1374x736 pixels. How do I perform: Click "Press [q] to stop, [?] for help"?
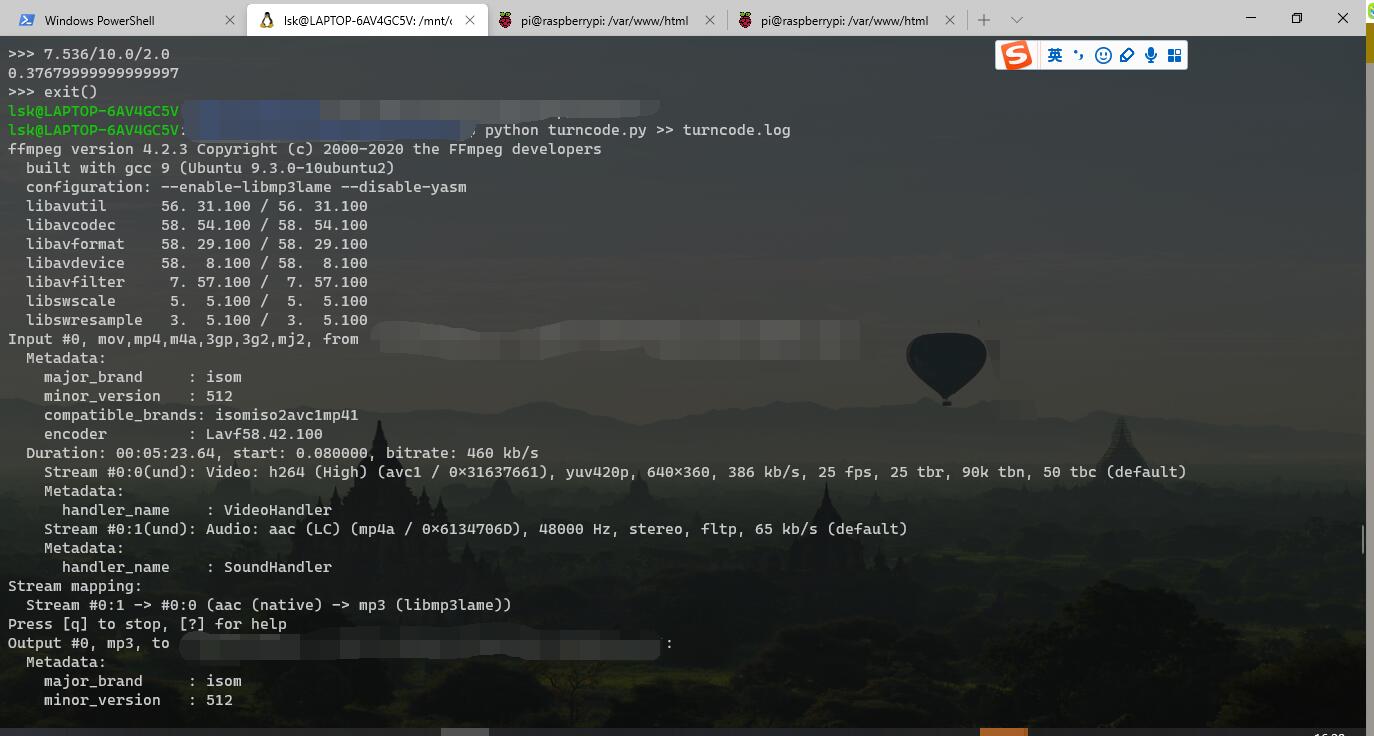147,624
